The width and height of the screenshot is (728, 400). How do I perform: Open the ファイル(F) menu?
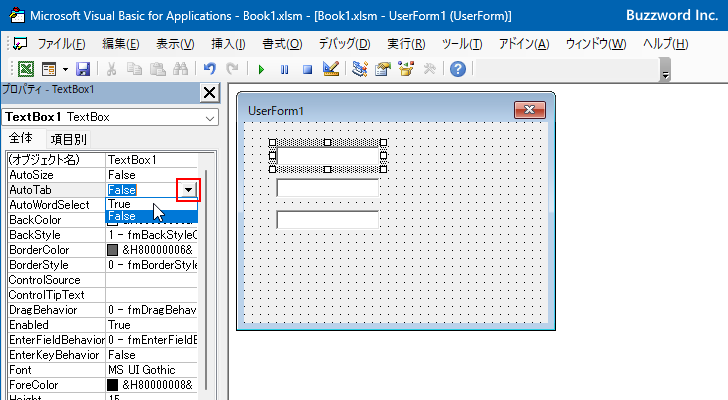(x=61, y=44)
